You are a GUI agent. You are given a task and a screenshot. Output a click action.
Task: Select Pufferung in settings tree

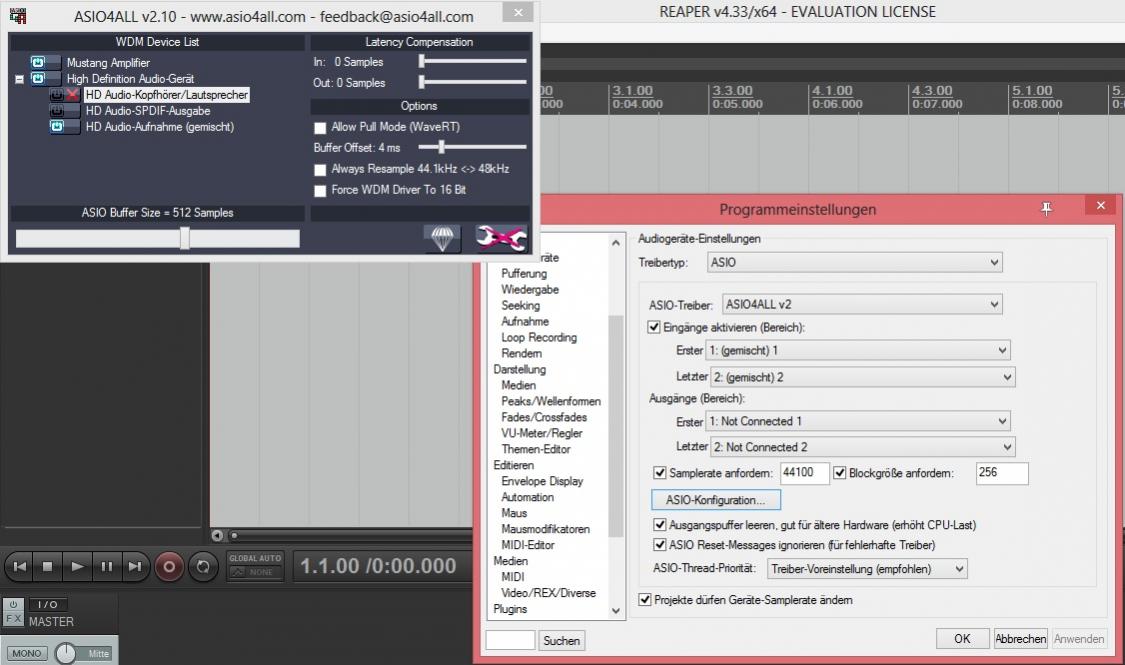pyautogui.click(x=524, y=273)
